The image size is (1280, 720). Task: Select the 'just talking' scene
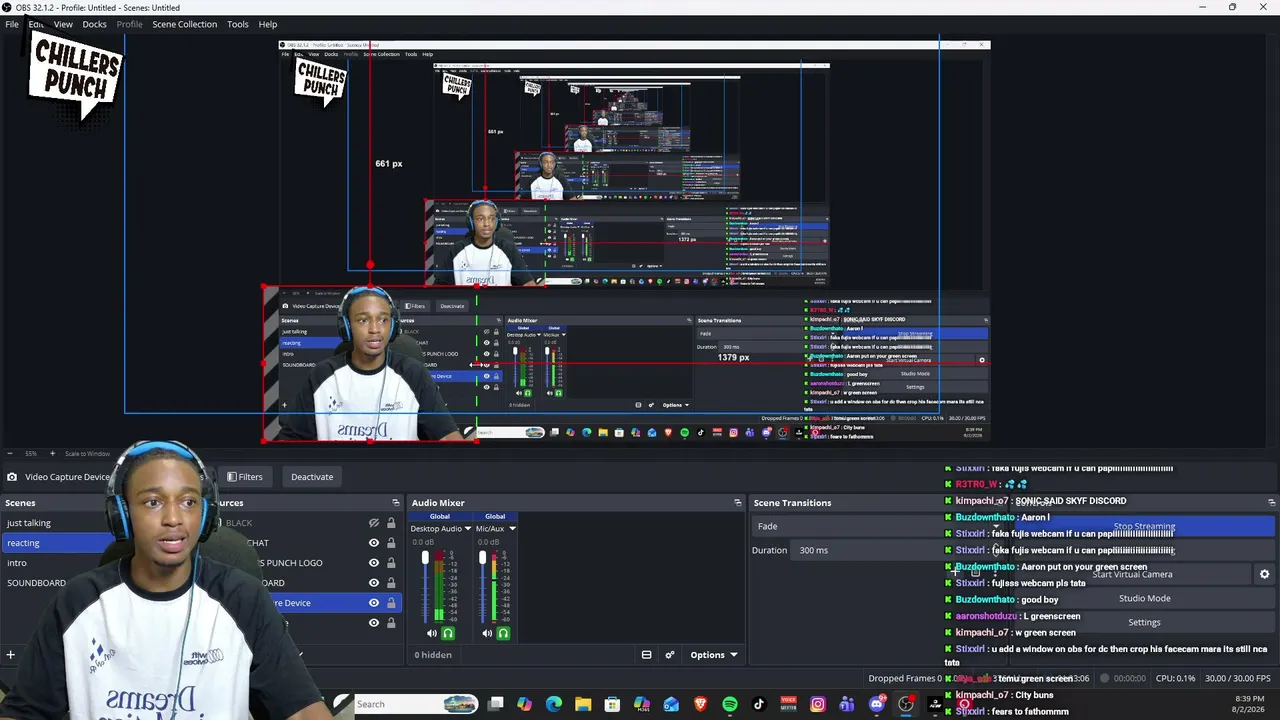[58, 523]
